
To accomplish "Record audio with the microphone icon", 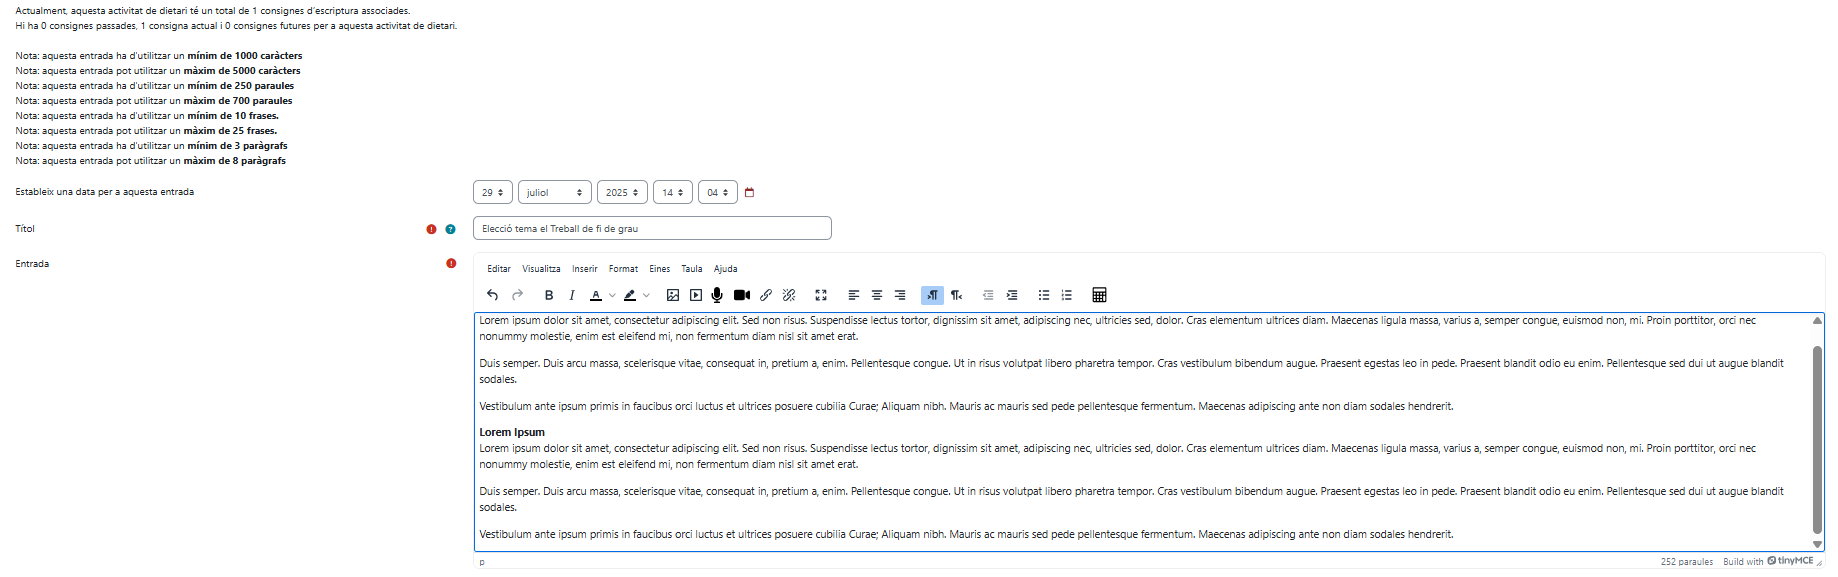I will point(717,295).
